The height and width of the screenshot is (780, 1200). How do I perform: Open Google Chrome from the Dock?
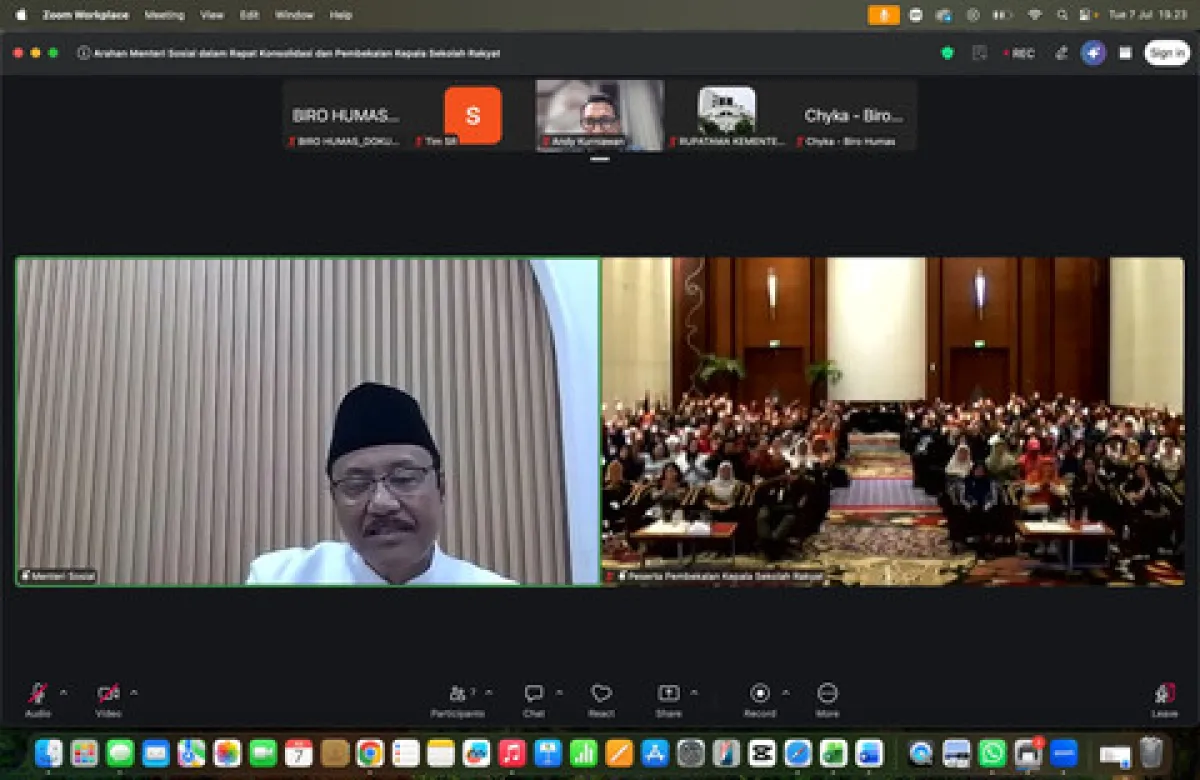[370, 753]
